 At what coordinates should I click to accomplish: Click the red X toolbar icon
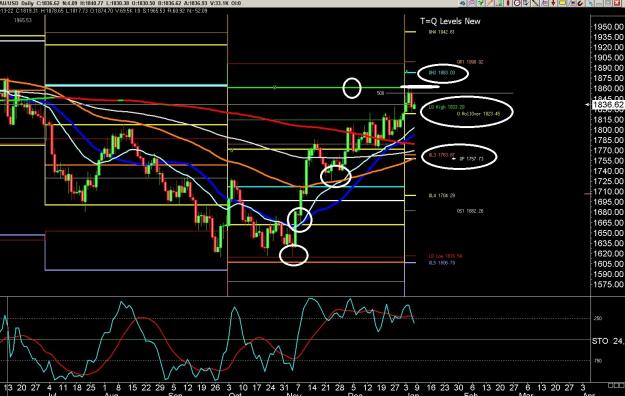618,3
